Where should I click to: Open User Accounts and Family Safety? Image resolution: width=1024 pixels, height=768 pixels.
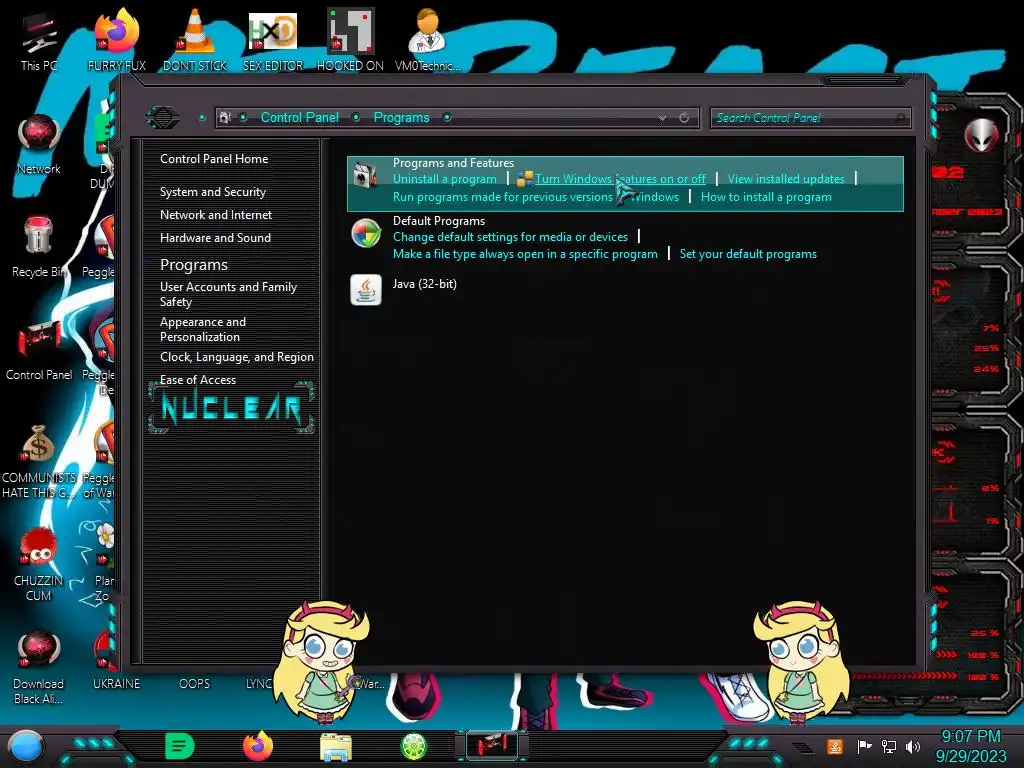[229, 294]
